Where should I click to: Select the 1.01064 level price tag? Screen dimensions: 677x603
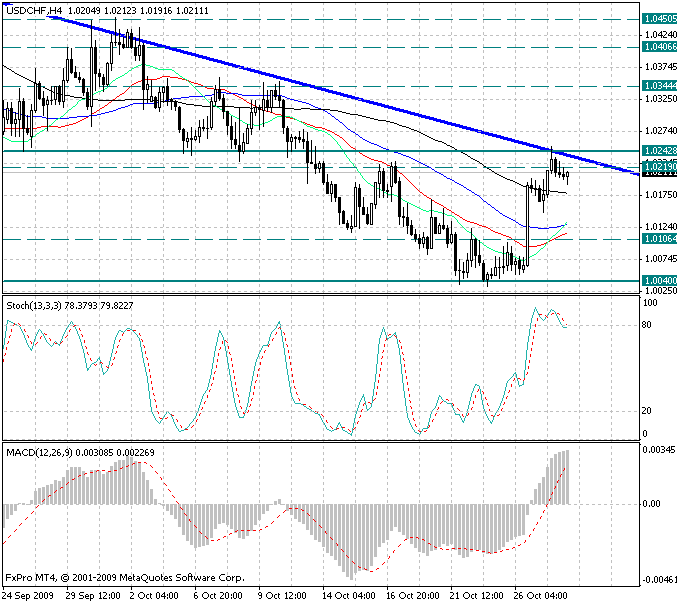pyautogui.click(x=659, y=239)
